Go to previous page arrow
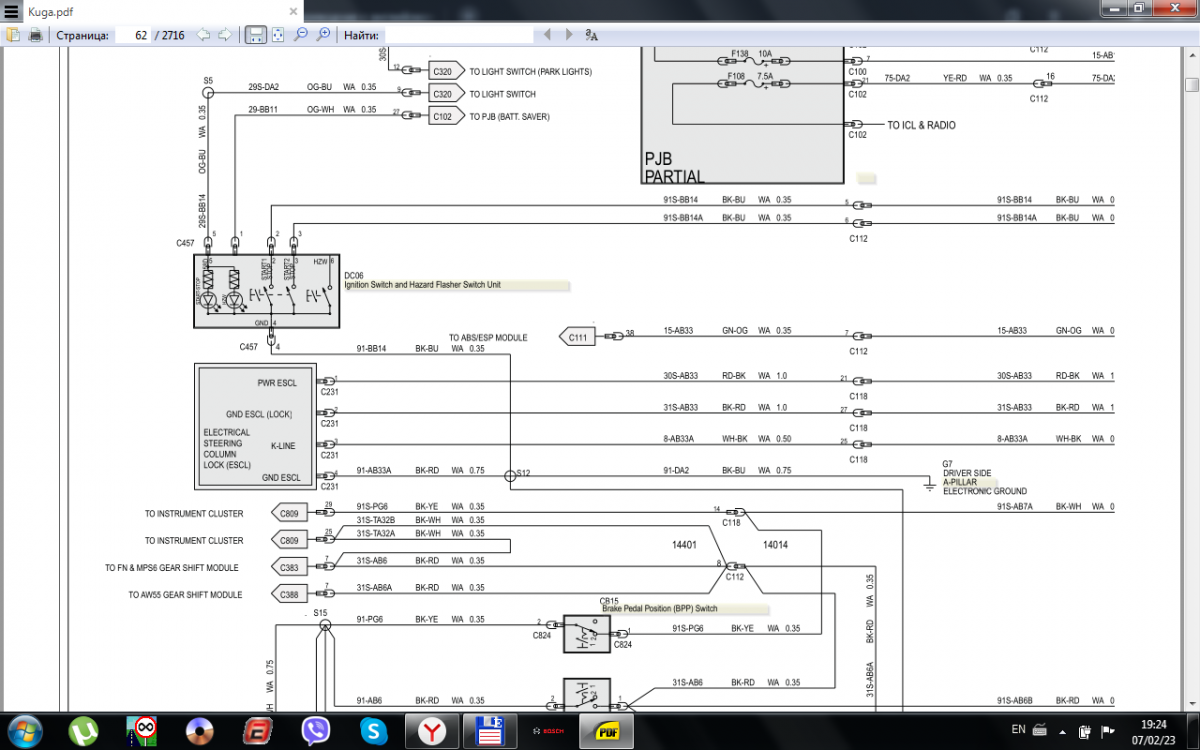 [204, 35]
